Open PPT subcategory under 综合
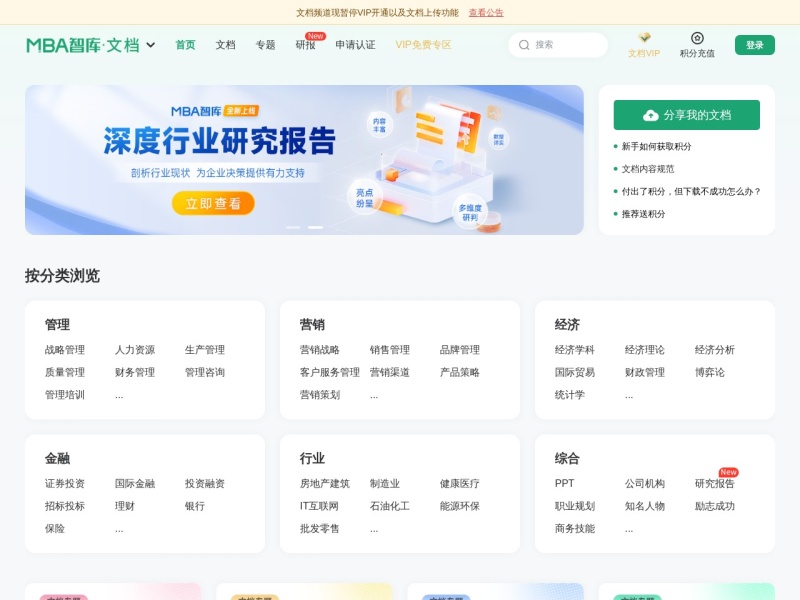Image resolution: width=800 pixels, height=600 pixels. point(564,483)
